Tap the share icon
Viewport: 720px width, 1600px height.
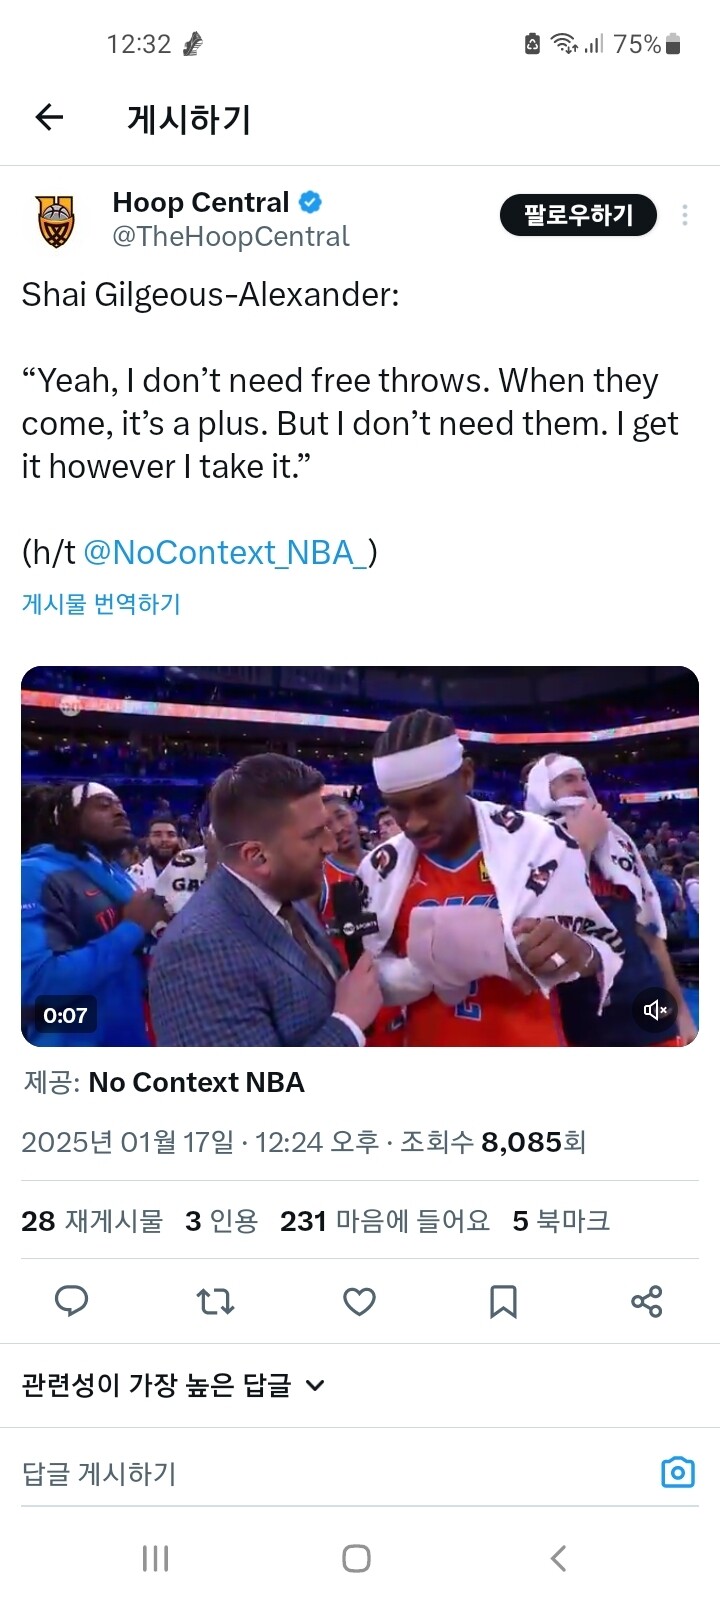pos(647,1301)
